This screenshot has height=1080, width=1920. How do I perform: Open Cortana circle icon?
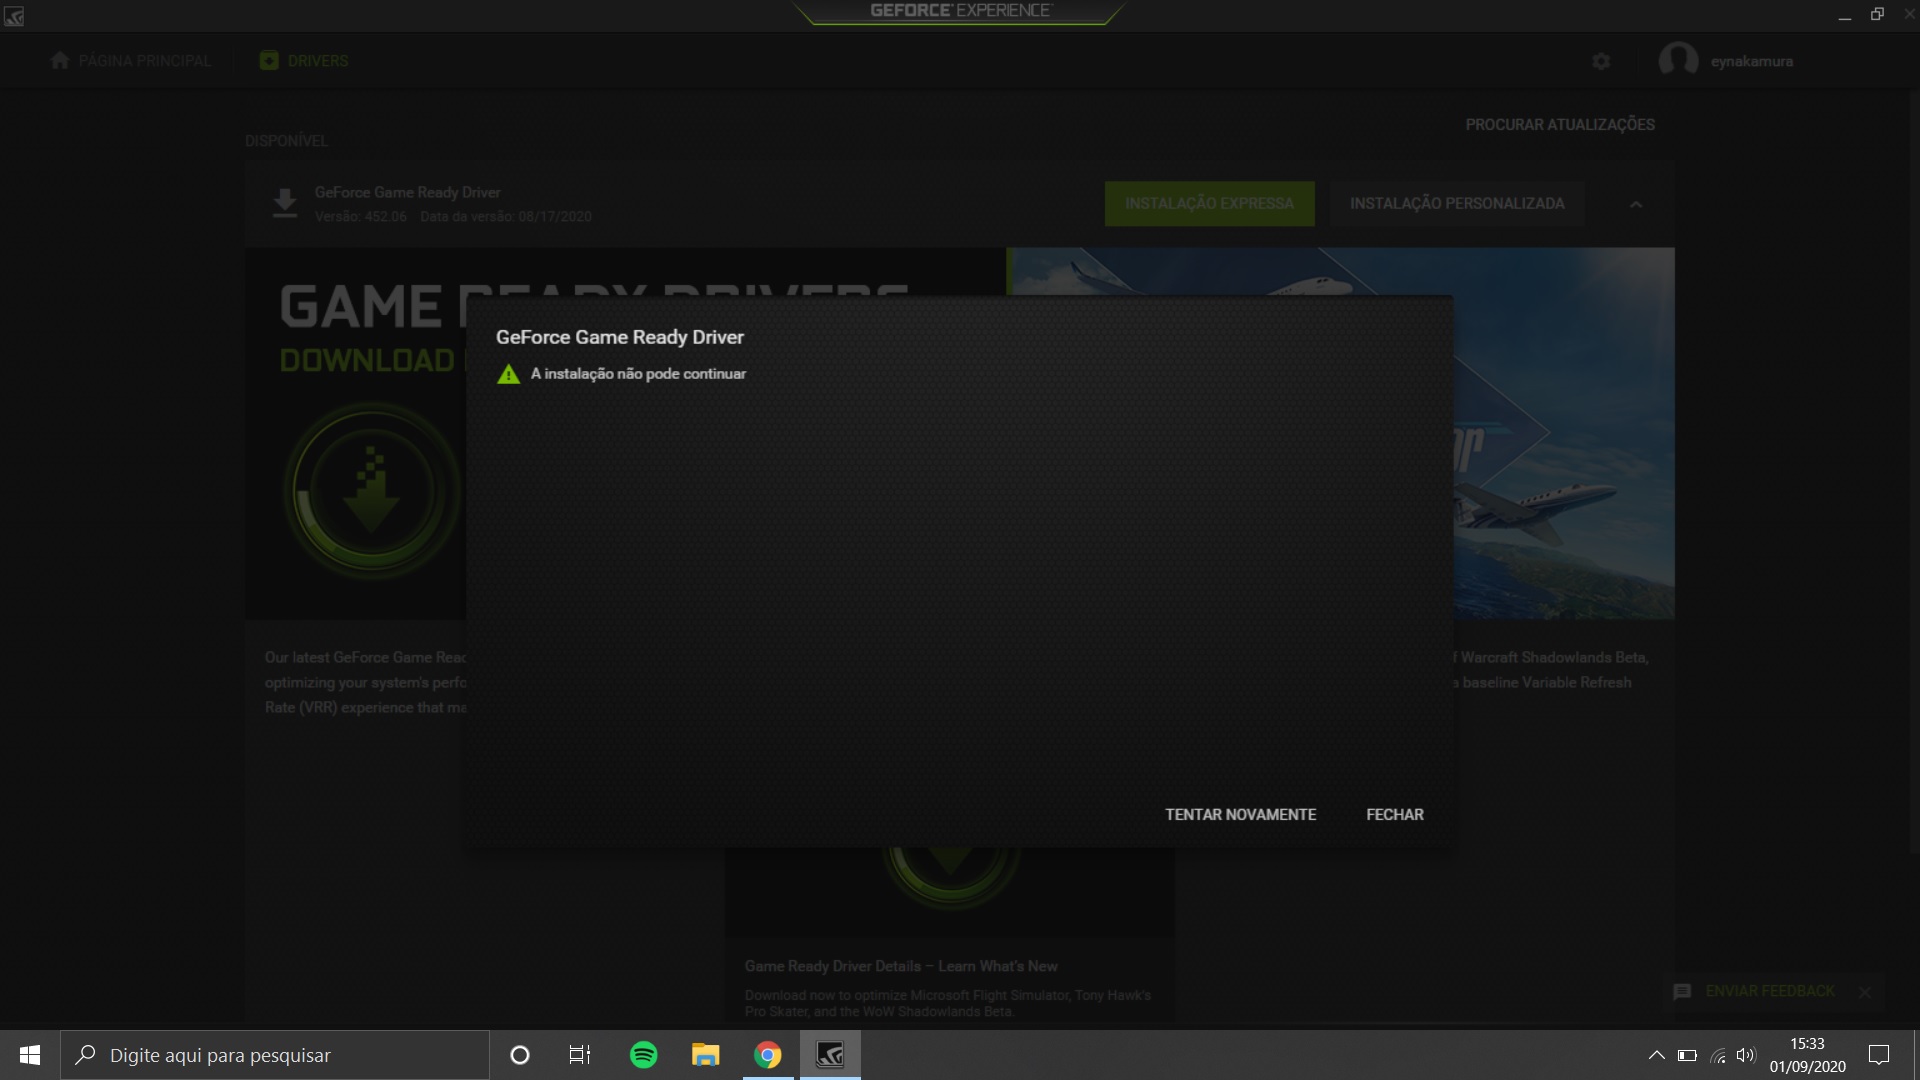click(519, 1055)
